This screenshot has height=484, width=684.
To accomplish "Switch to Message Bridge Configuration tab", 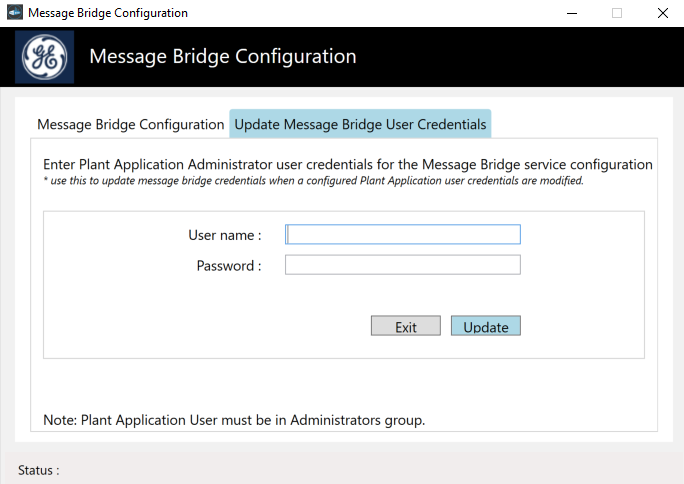I will tap(130, 124).
